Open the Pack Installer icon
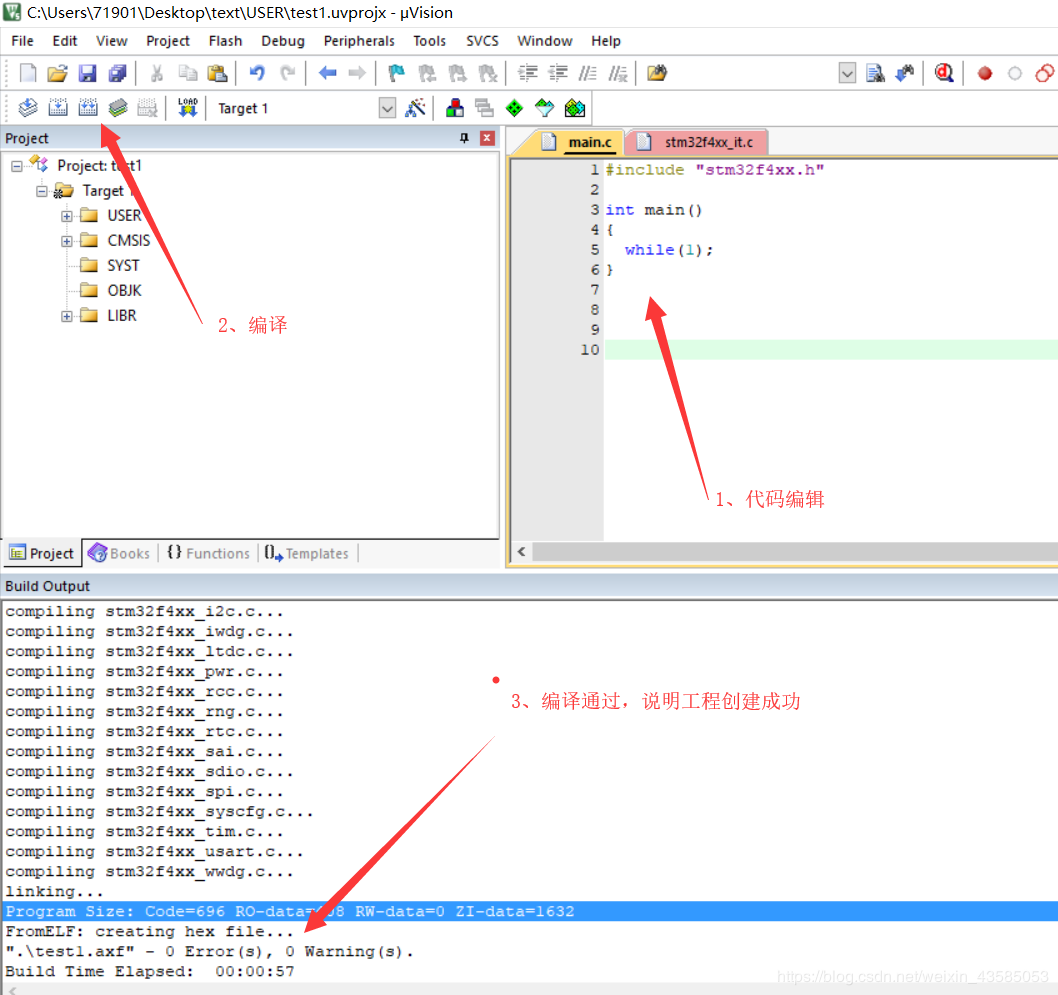1058x995 pixels. [574, 108]
